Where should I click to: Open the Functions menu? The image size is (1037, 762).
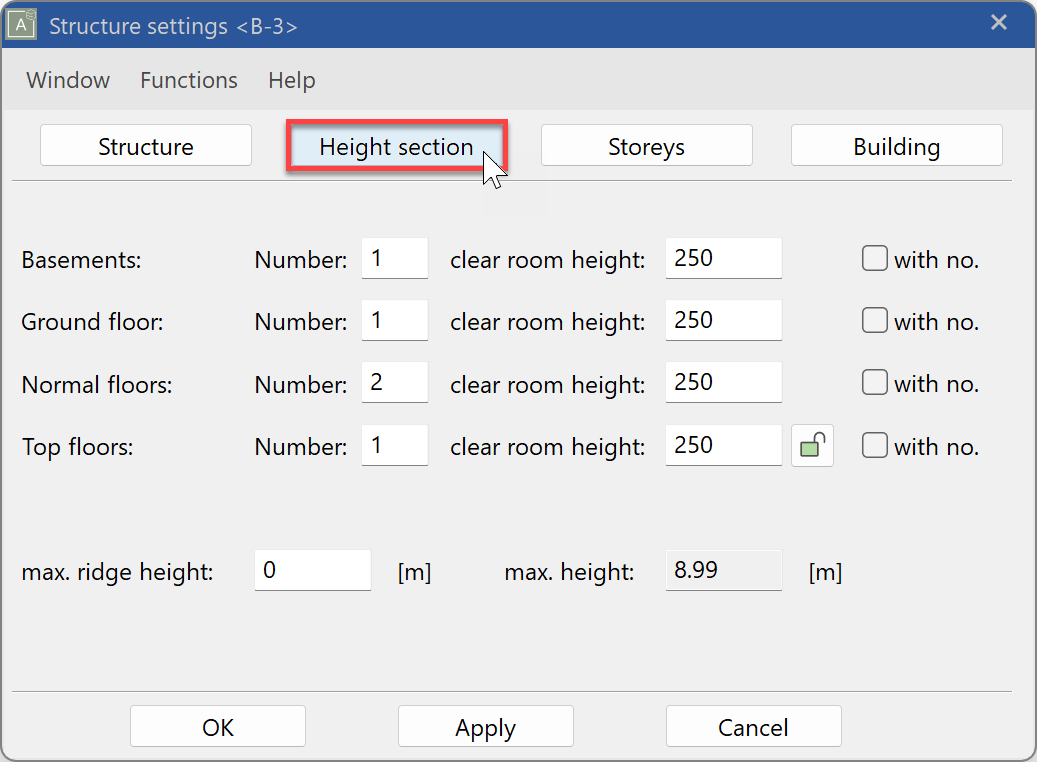click(188, 80)
